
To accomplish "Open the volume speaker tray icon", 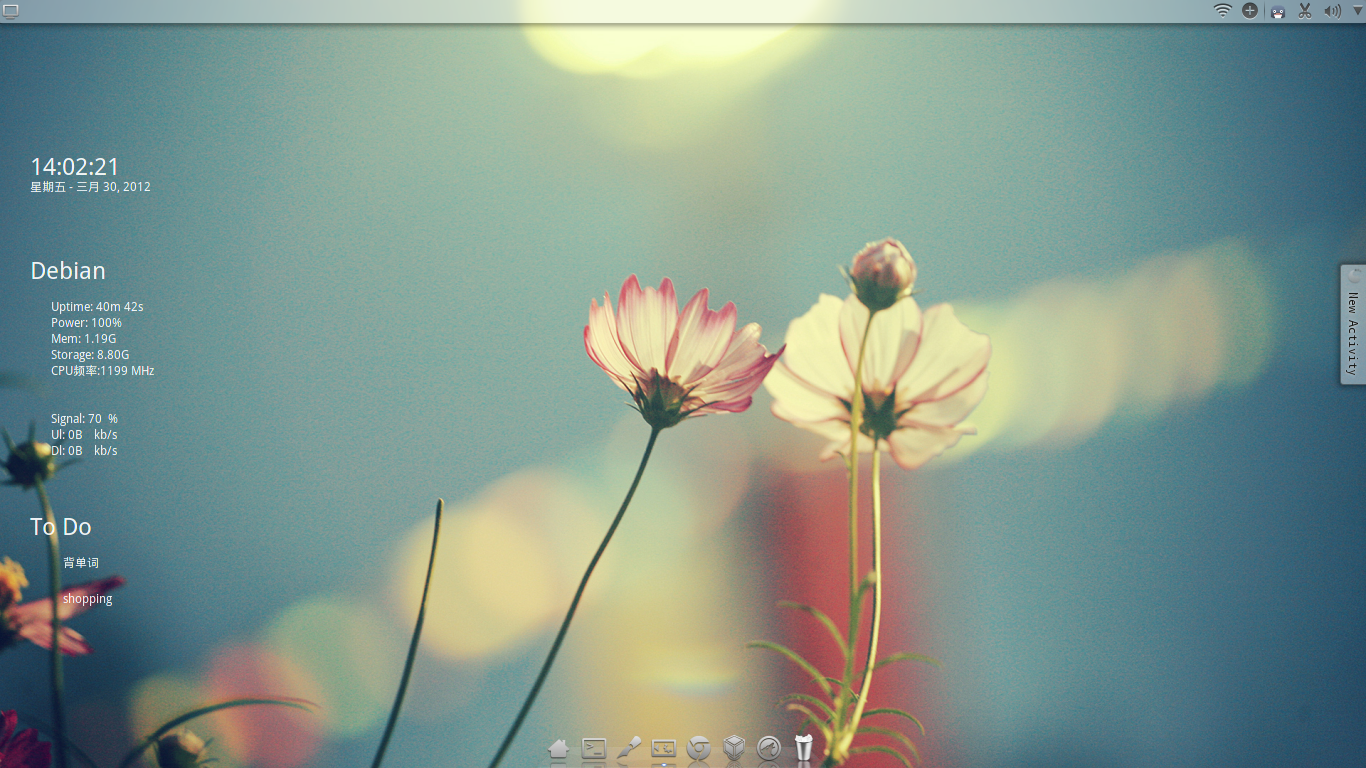I will click(x=1332, y=11).
